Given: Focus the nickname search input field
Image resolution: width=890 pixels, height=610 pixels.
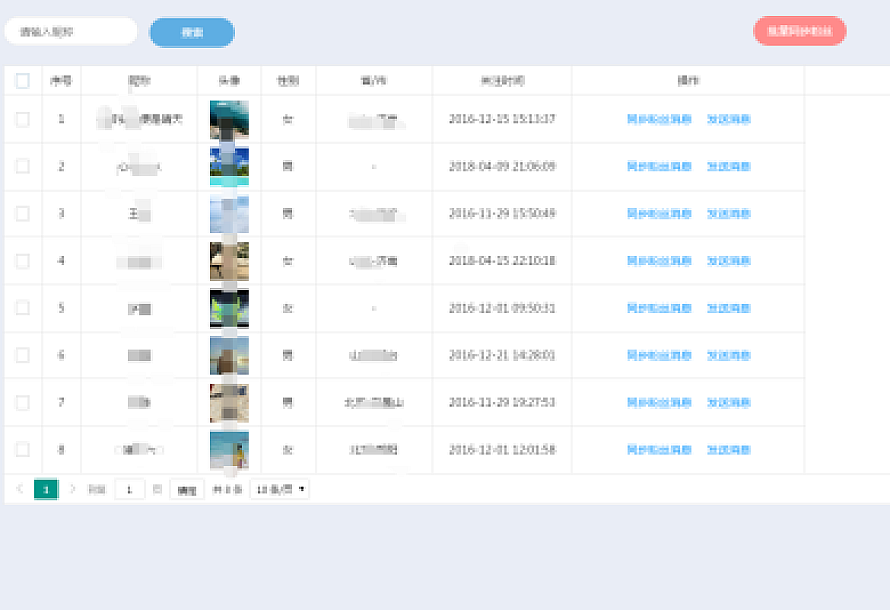Looking at the screenshot, I should 71,32.
